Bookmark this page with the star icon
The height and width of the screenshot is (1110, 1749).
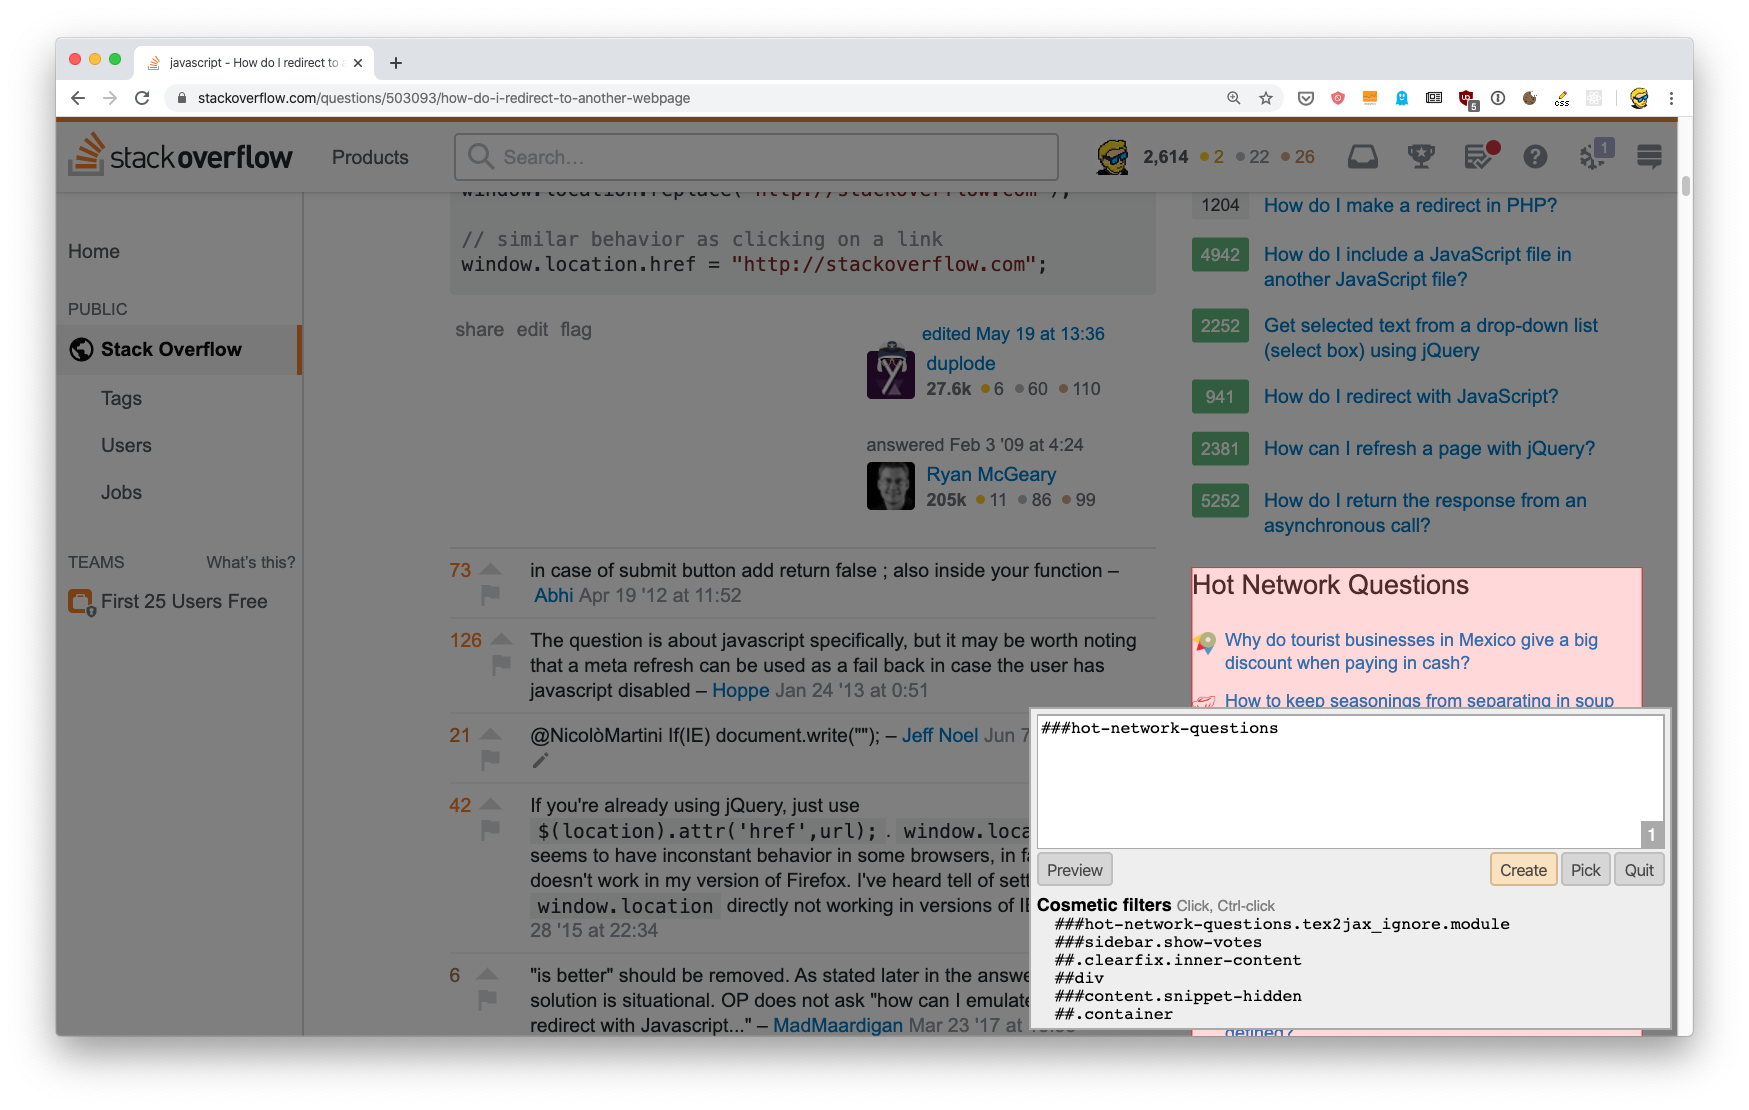(x=1266, y=98)
